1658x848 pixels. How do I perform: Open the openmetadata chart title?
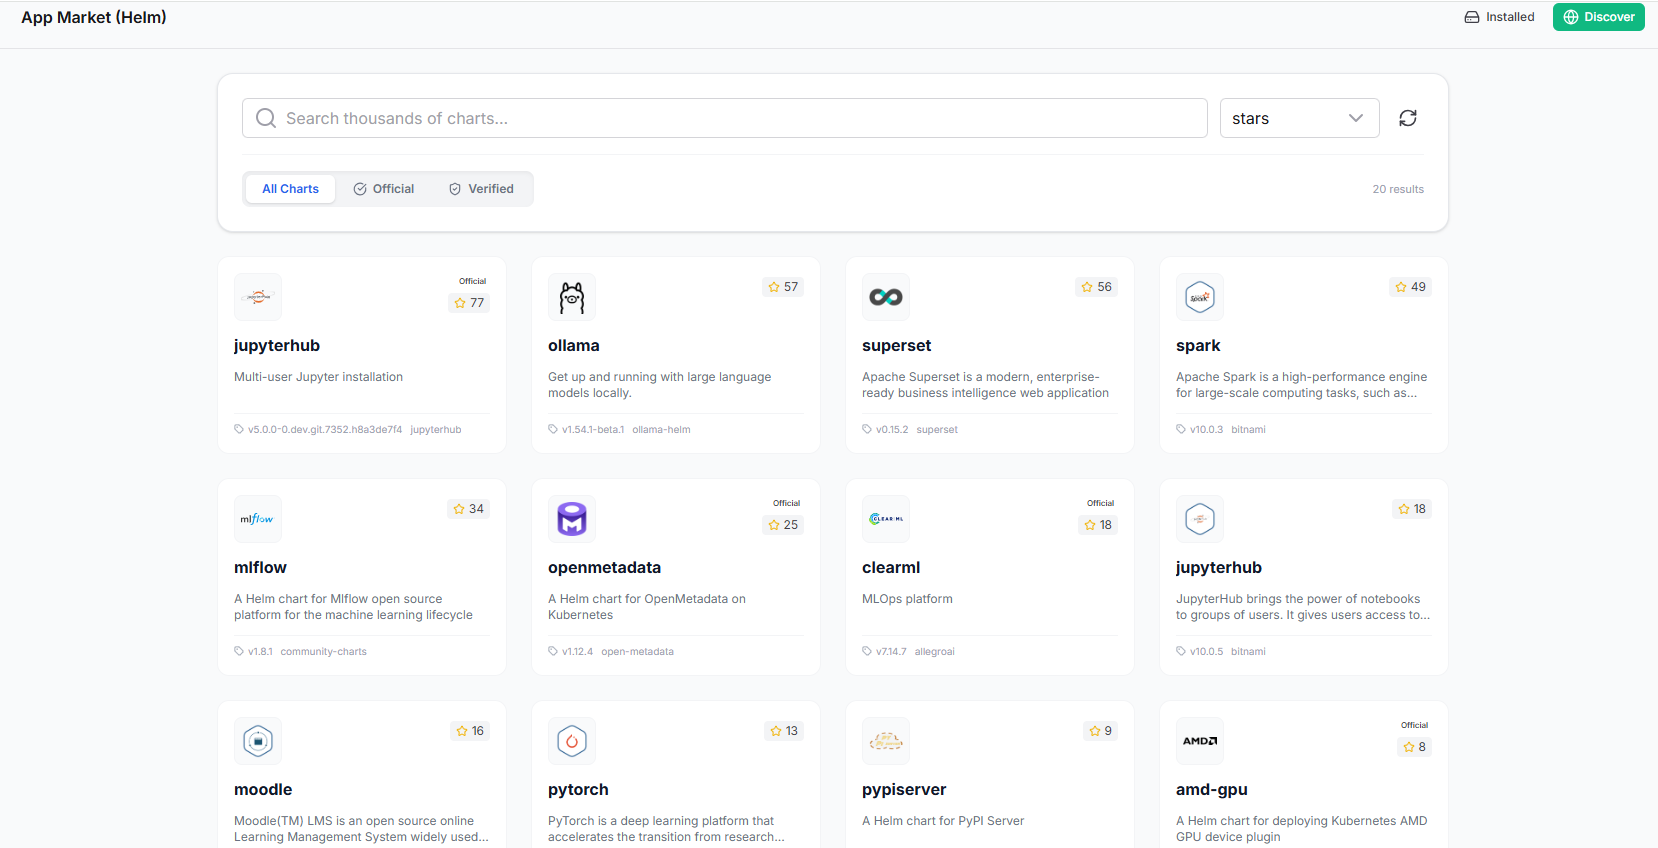(605, 568)
